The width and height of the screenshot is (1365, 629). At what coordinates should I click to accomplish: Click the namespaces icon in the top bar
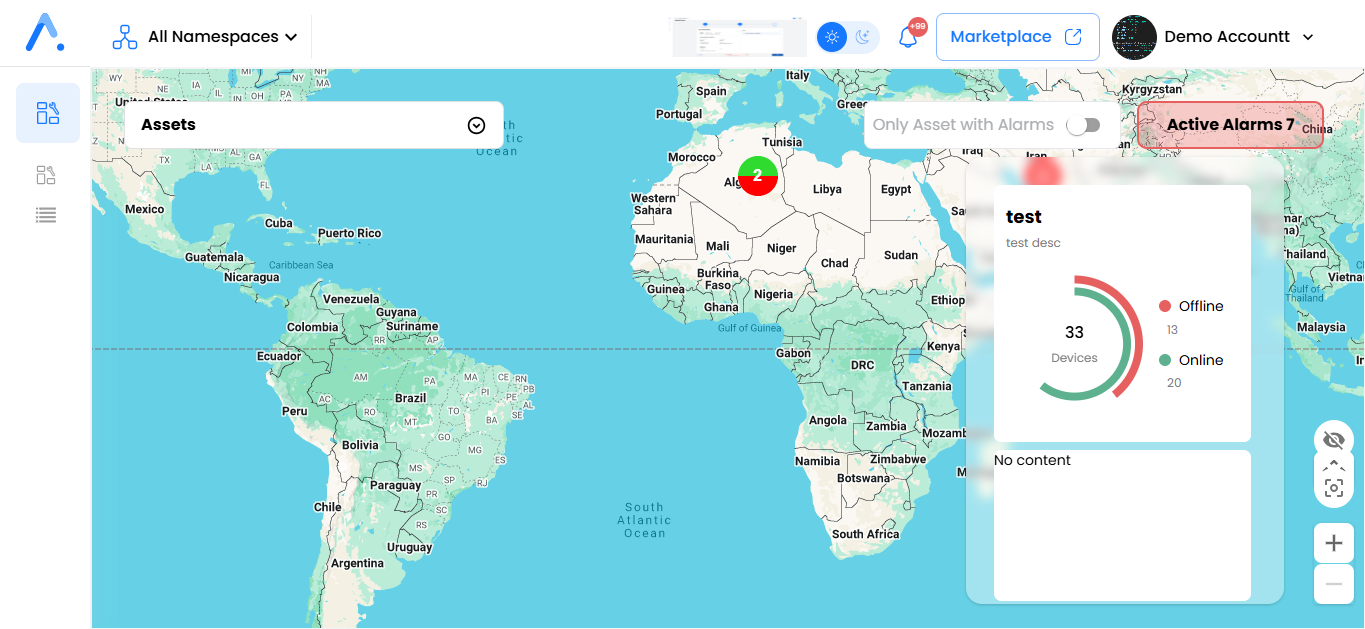coord(124,35)
